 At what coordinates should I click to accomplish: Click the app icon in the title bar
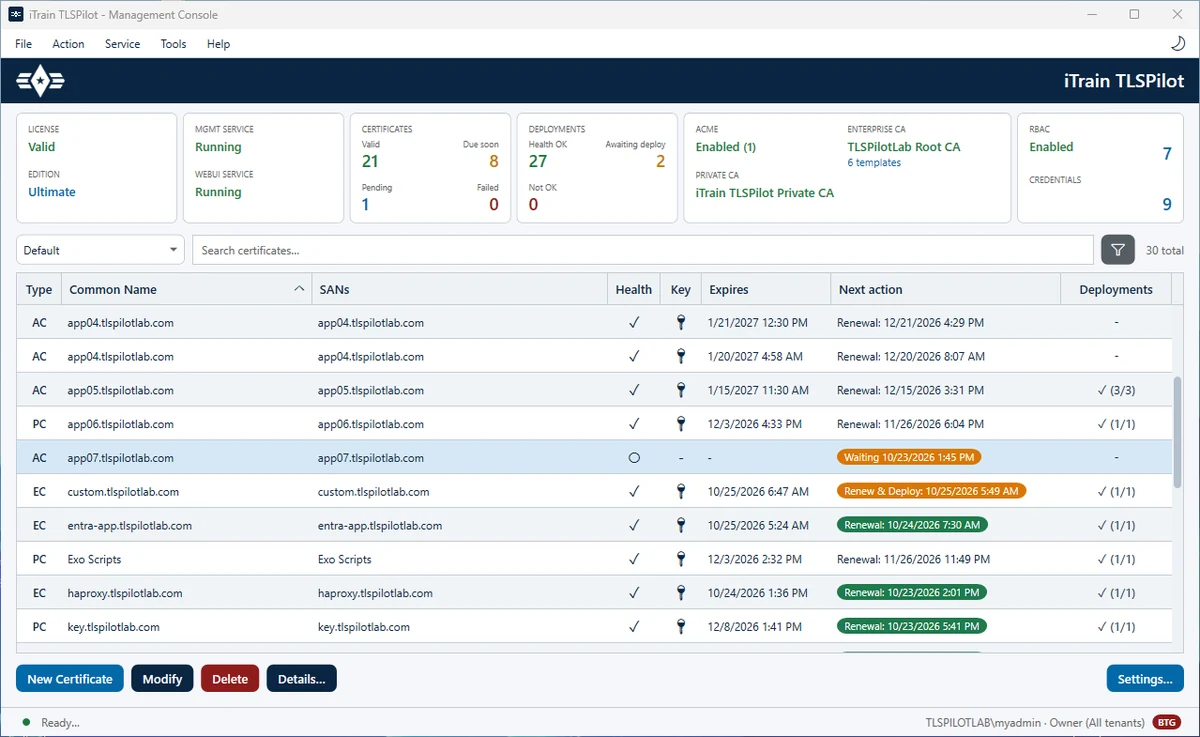click(16, 15)
